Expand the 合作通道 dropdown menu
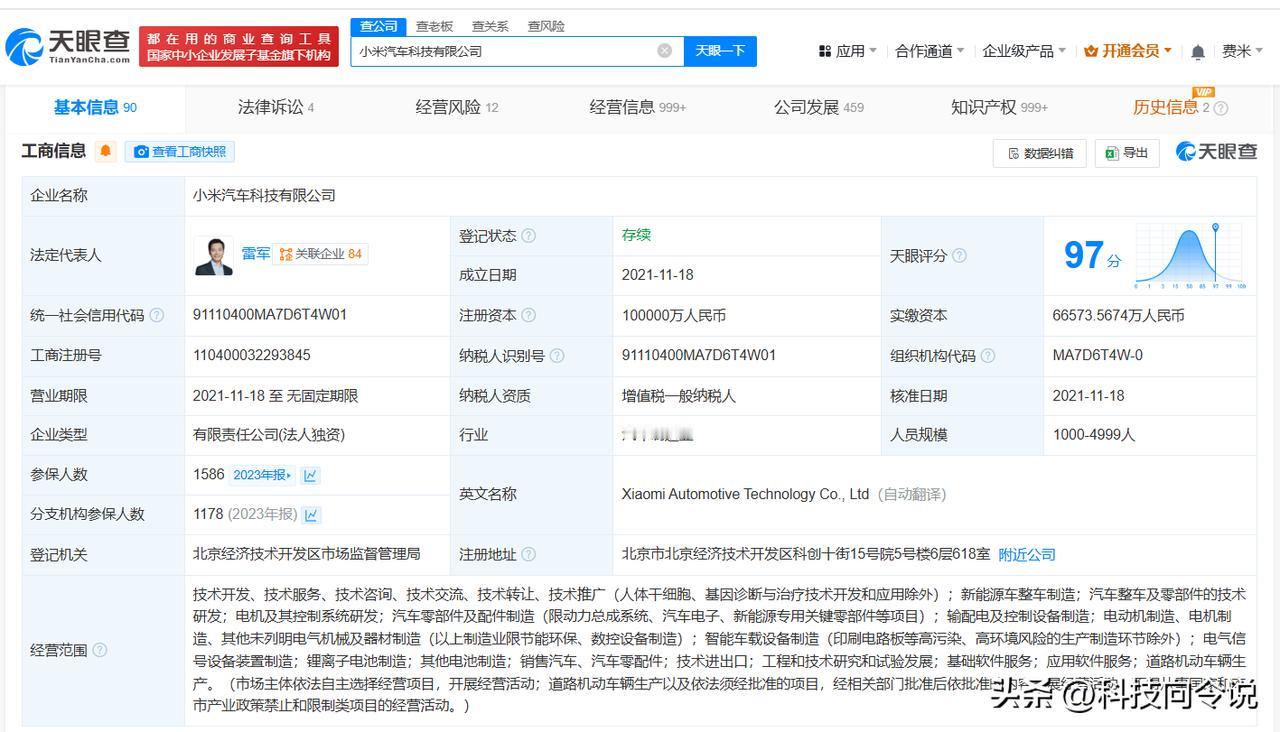The image size is (1280, 732). click(929, 51)
